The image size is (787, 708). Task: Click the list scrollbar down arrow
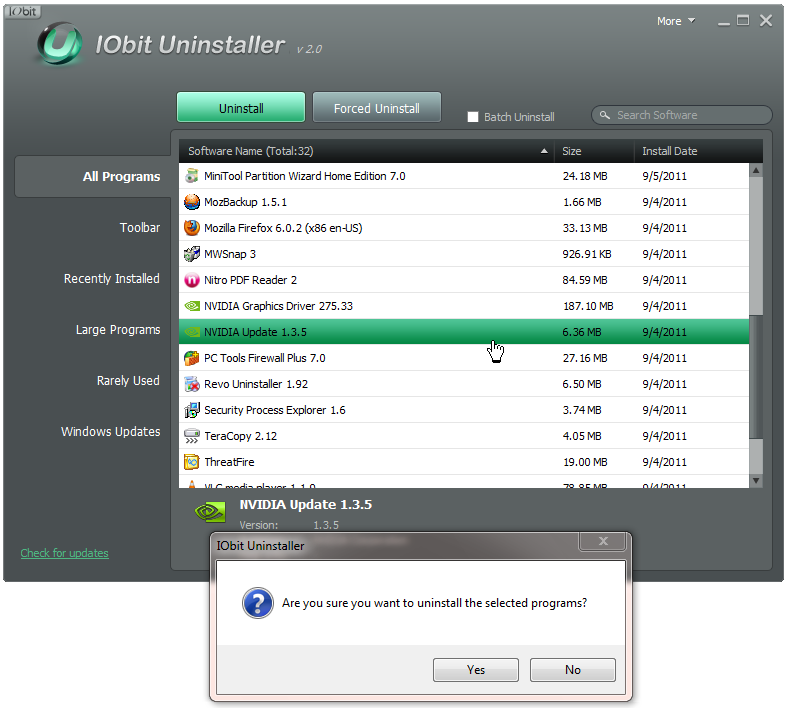[x=756, y=481]
